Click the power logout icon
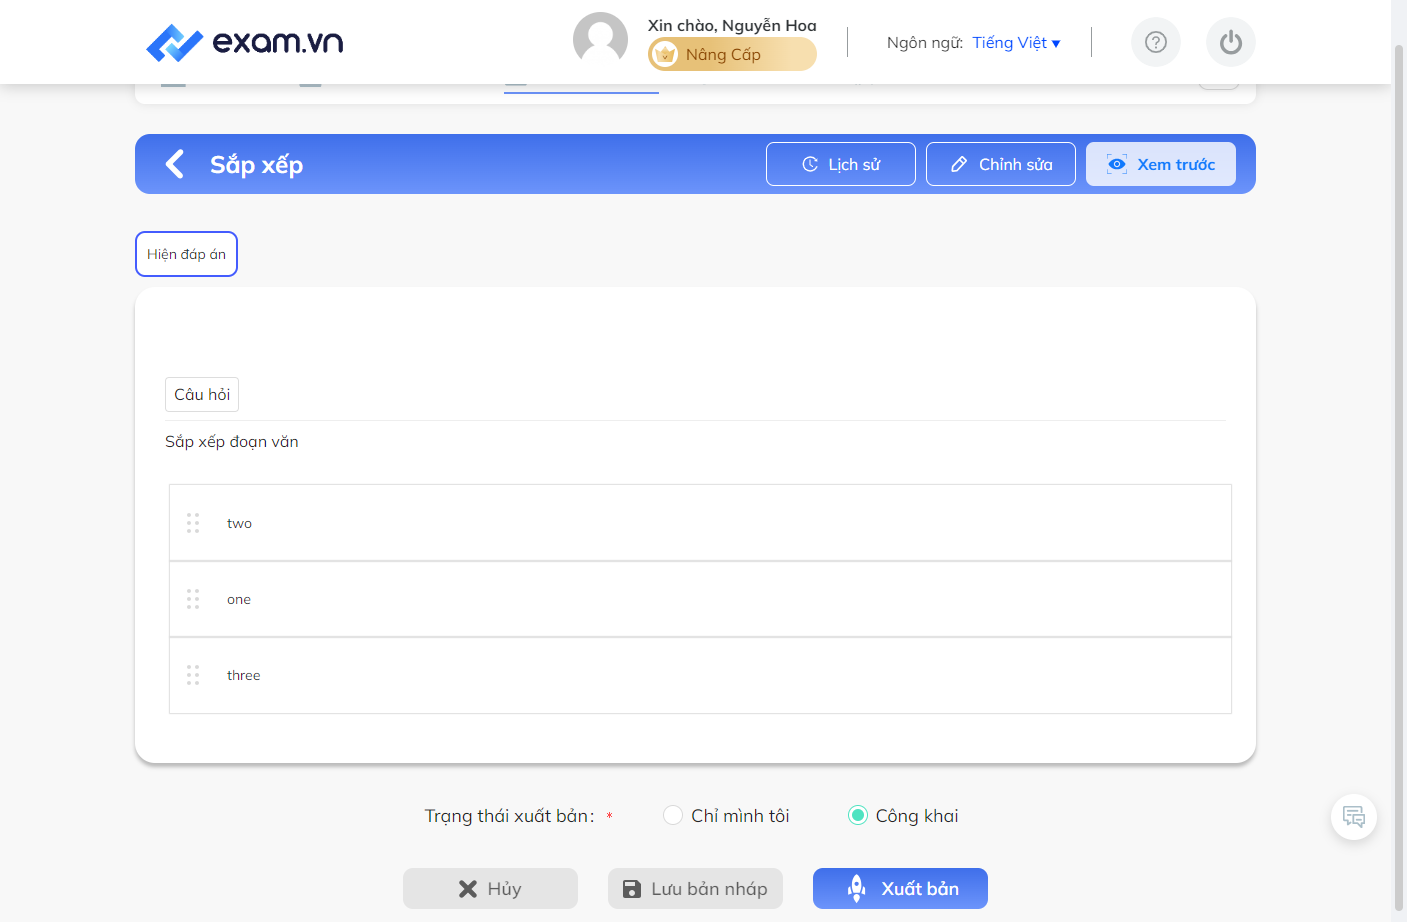 pyautogui.click(x=1231, y=42)
